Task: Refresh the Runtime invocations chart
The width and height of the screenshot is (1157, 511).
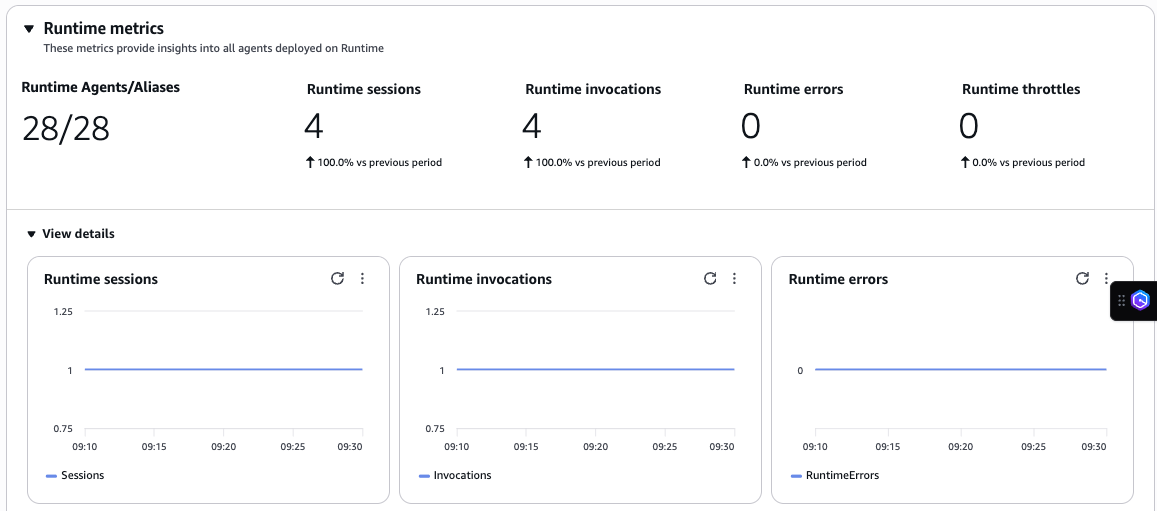Action: click(x=710, y=279)
